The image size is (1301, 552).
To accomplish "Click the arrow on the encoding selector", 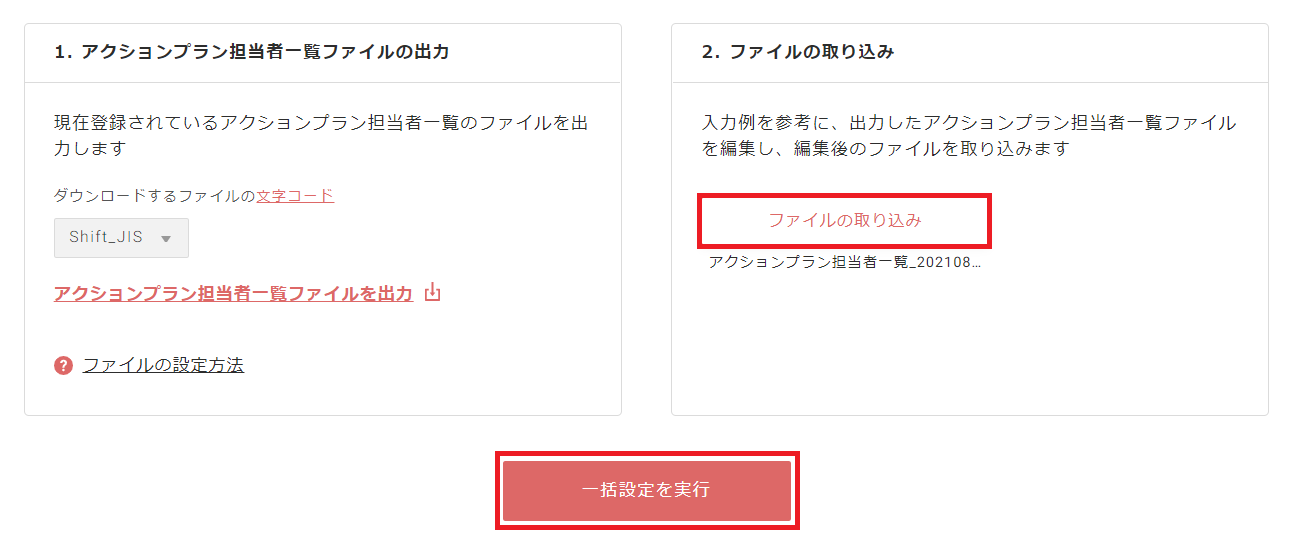I will 166,239.
